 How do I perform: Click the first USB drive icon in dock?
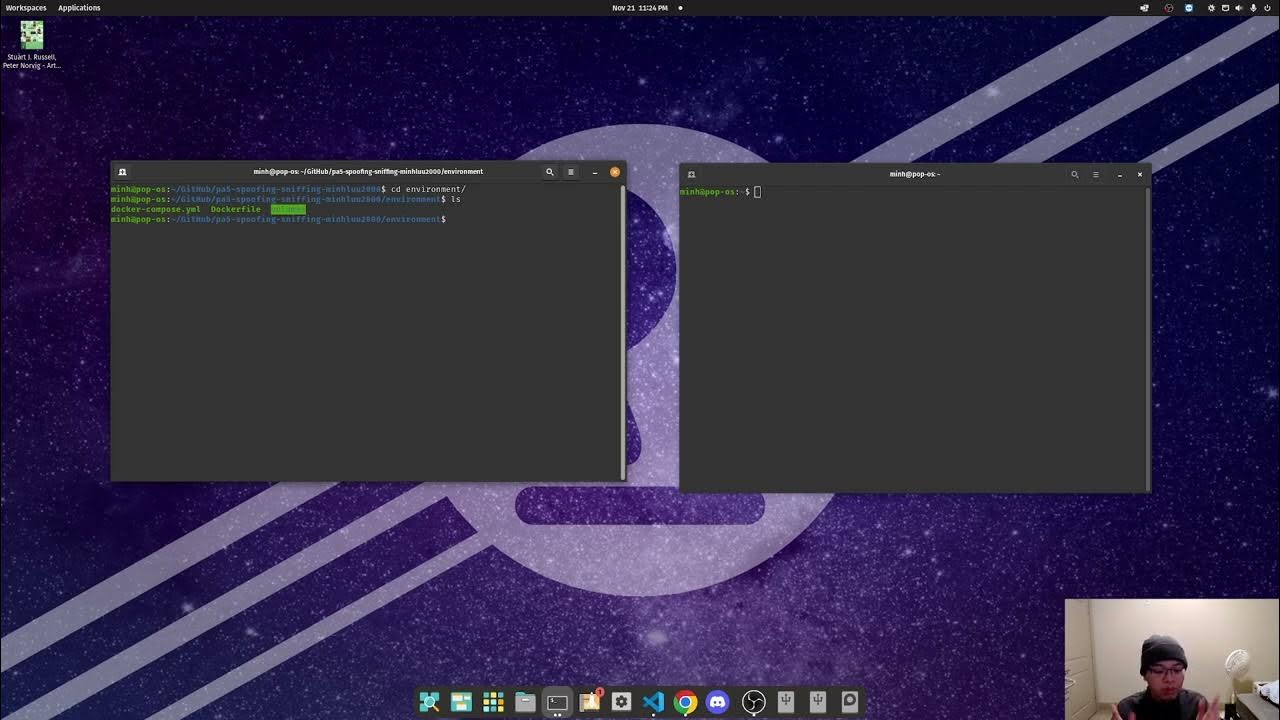tap(785, 702)
